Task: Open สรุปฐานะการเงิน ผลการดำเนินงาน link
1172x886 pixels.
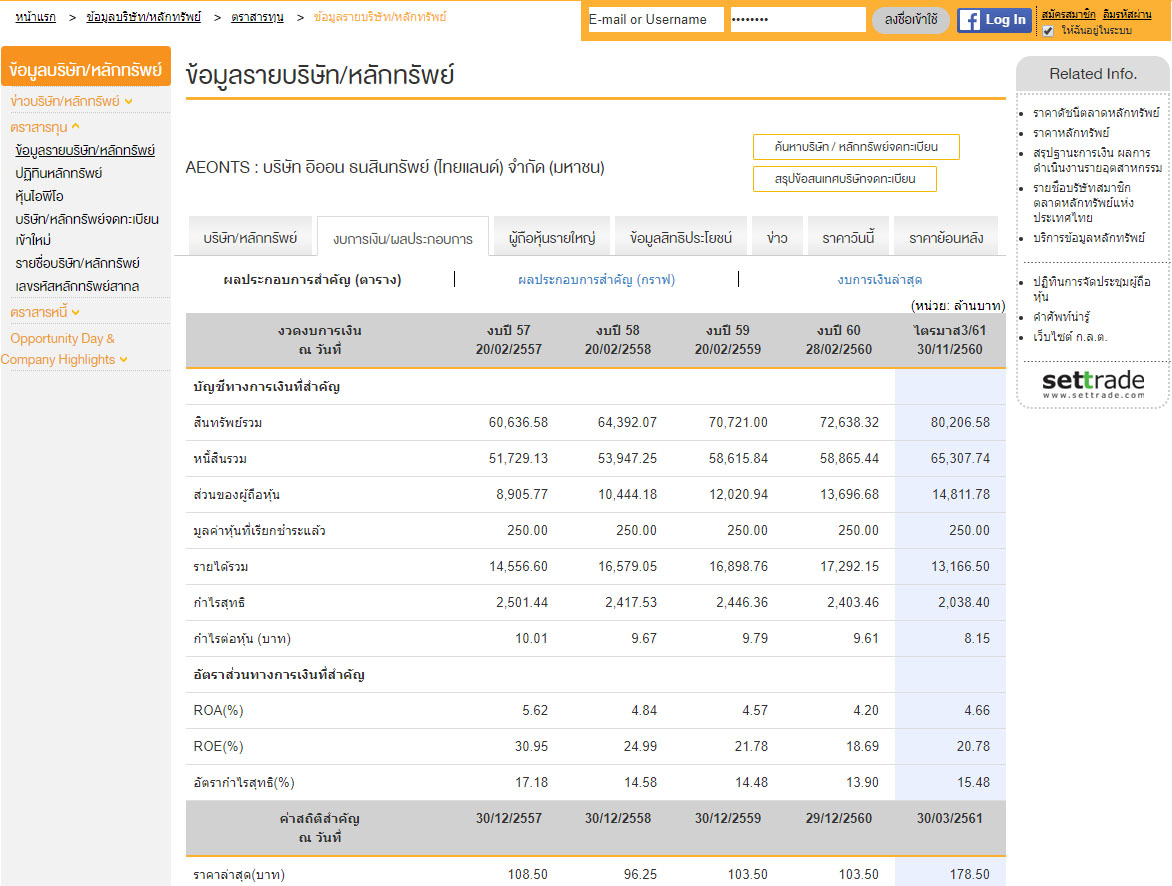Action: (x=1097, y=160)
